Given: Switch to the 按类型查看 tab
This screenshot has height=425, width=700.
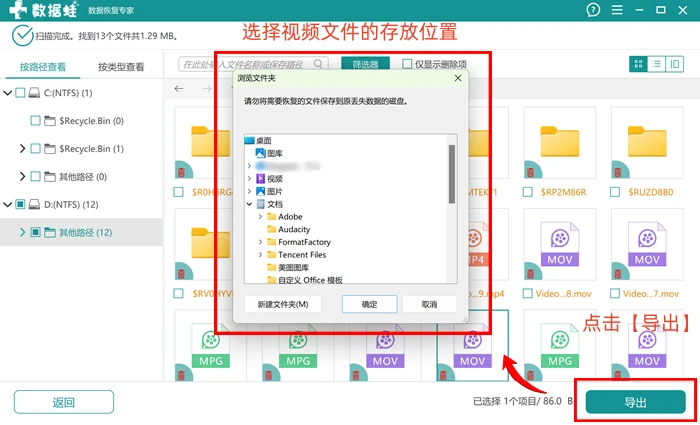Looking at the screenshot, I should (121, 67).
